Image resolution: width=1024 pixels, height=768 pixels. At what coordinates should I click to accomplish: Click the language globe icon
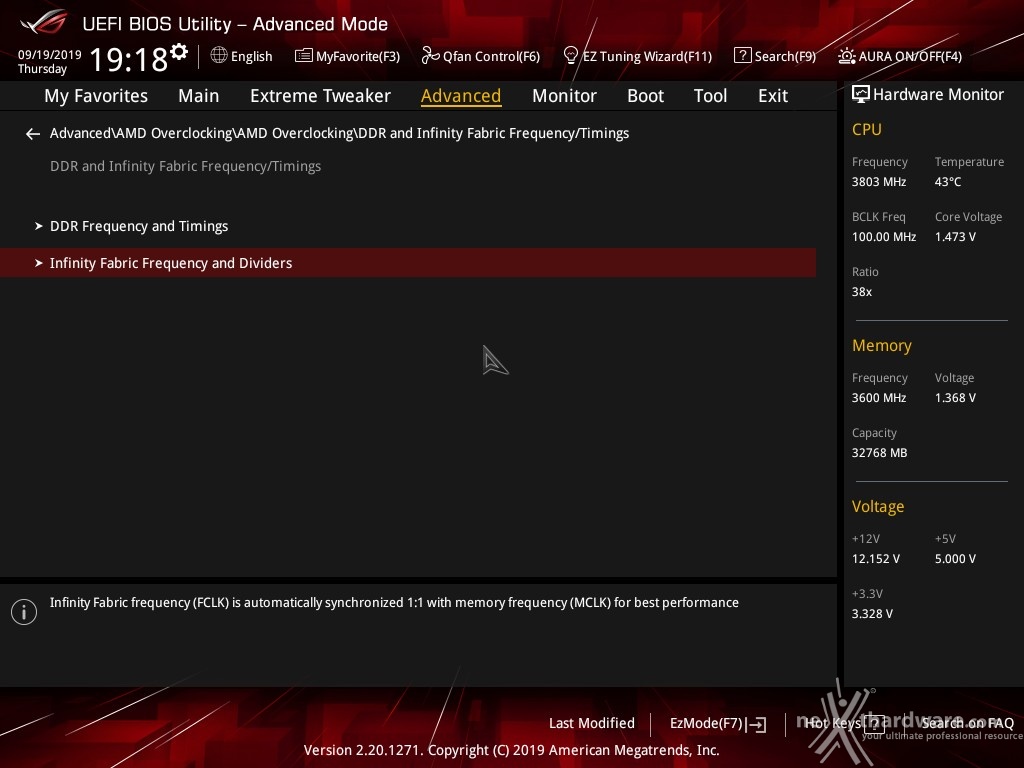tap(219, 56)
